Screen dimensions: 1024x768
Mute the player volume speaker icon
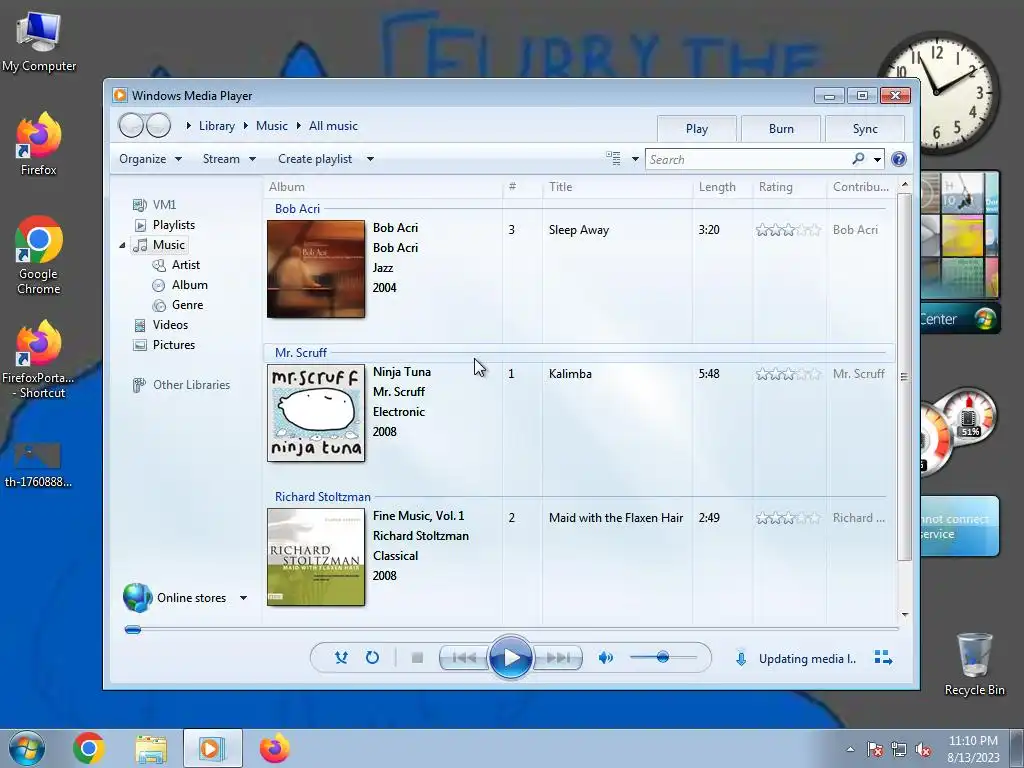pyautogui.click(x=605, y=658)
